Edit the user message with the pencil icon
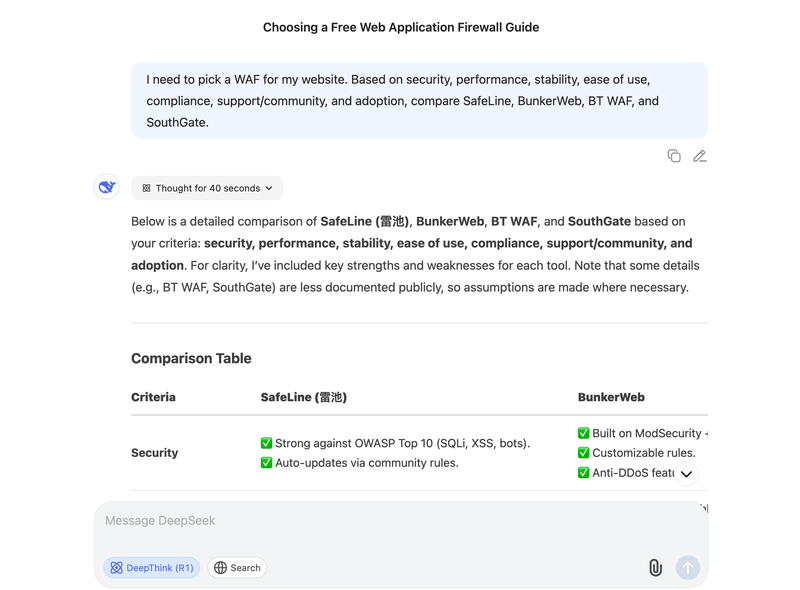The height and width of the screenshot is (590, 800). (699, 156)
